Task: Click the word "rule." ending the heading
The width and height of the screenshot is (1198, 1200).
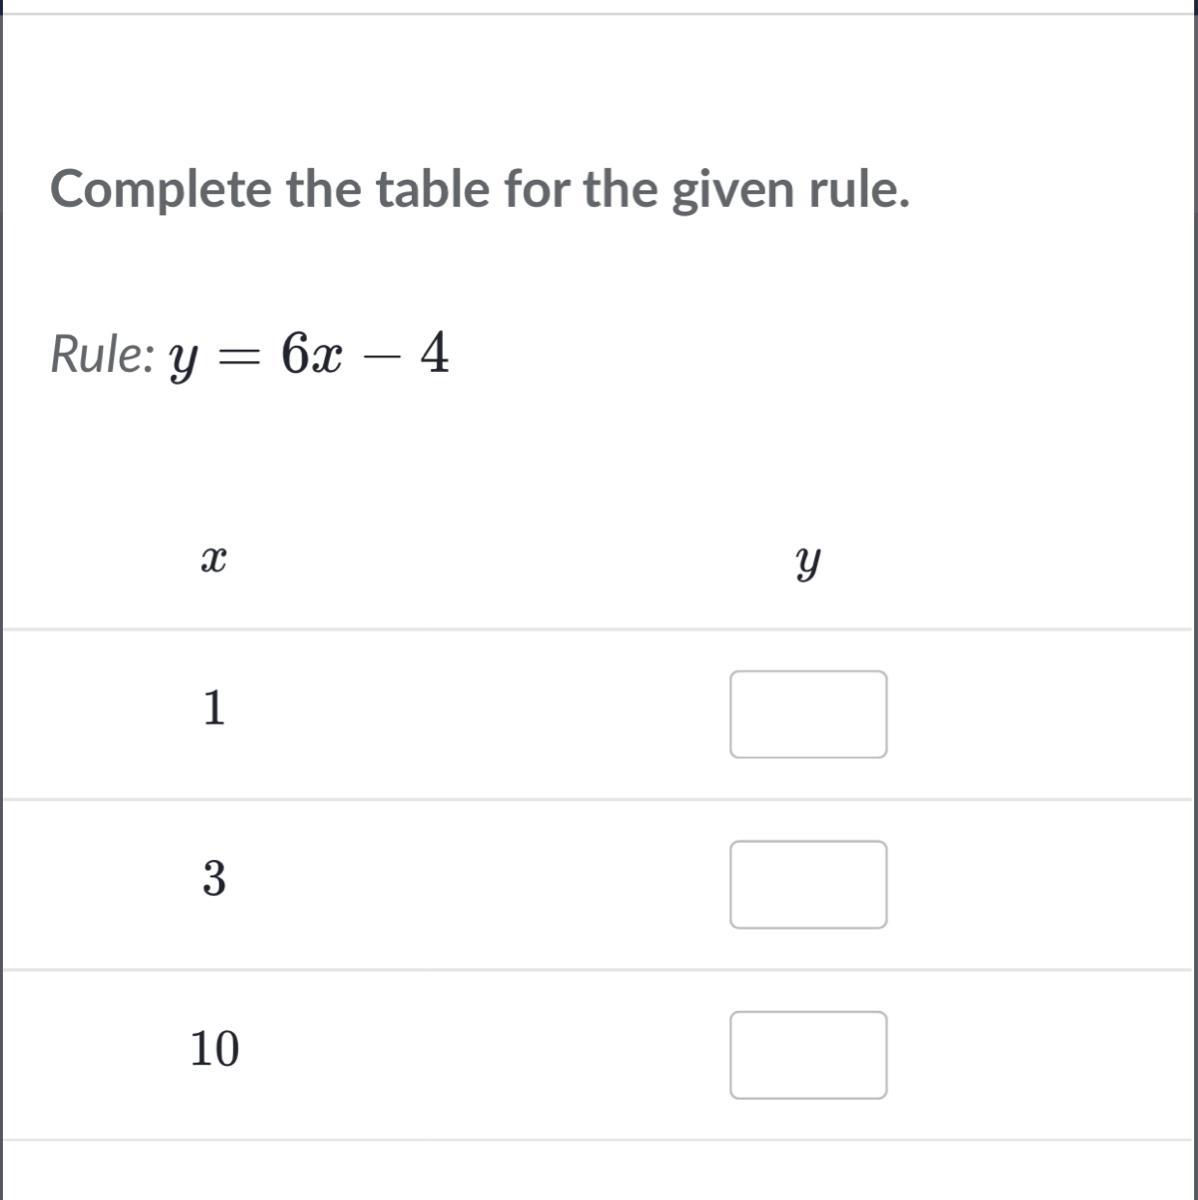Action: (x=859, y=188)
